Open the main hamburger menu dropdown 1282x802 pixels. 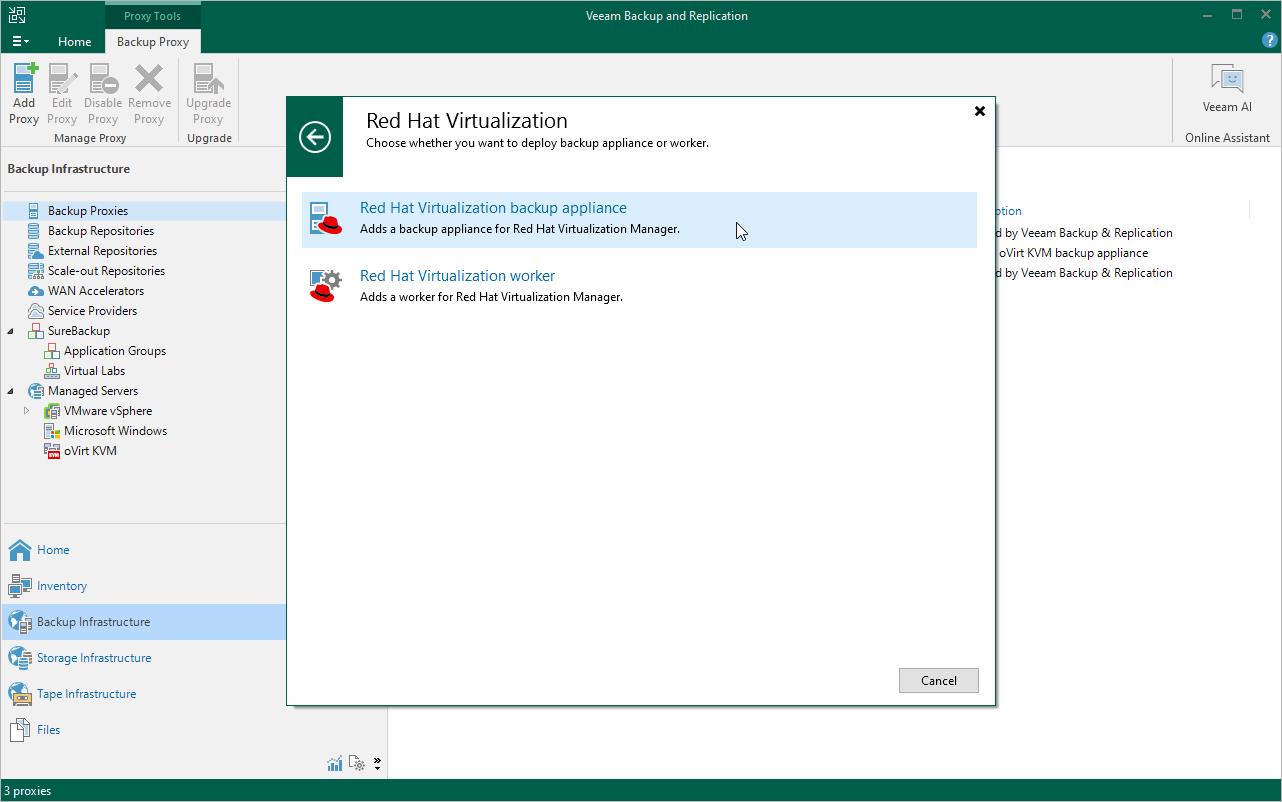pos(20,42)
